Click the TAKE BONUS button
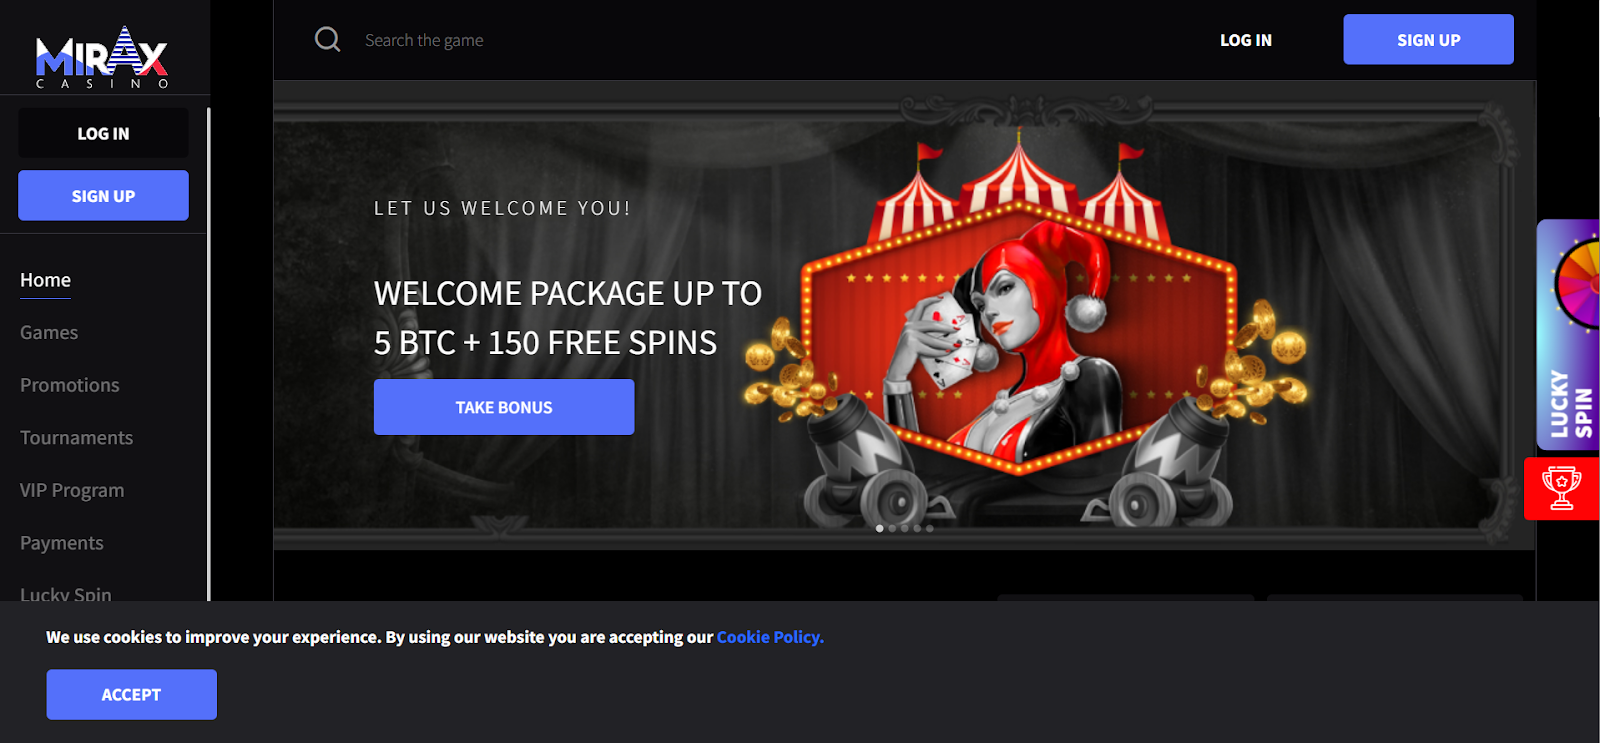1600x743 pixels. (x=504, y=407)
